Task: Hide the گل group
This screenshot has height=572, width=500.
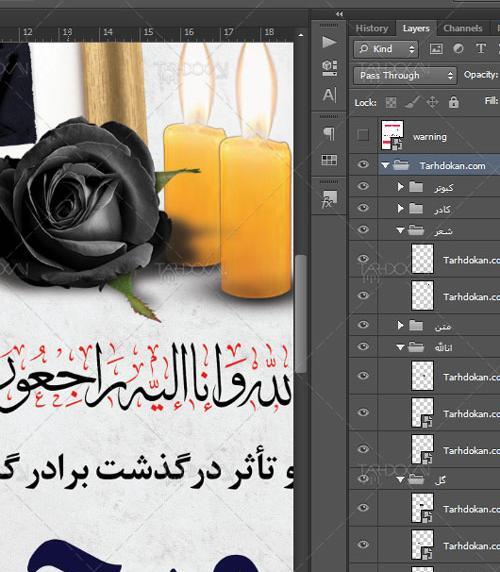Action: tap(363, 478)
